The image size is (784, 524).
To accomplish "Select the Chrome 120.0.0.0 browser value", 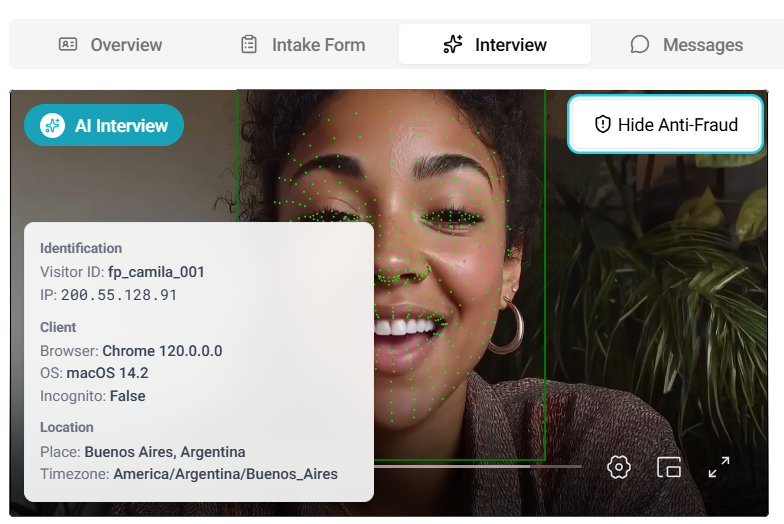I will coord(162,351).
